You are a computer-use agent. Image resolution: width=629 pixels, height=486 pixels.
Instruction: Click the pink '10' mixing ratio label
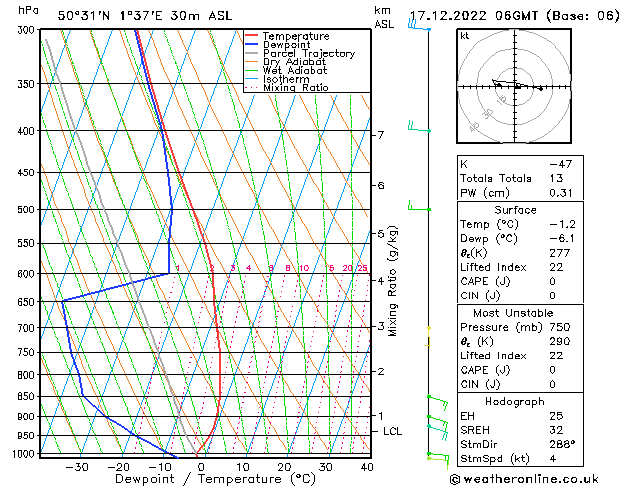(x=304, y=268)
